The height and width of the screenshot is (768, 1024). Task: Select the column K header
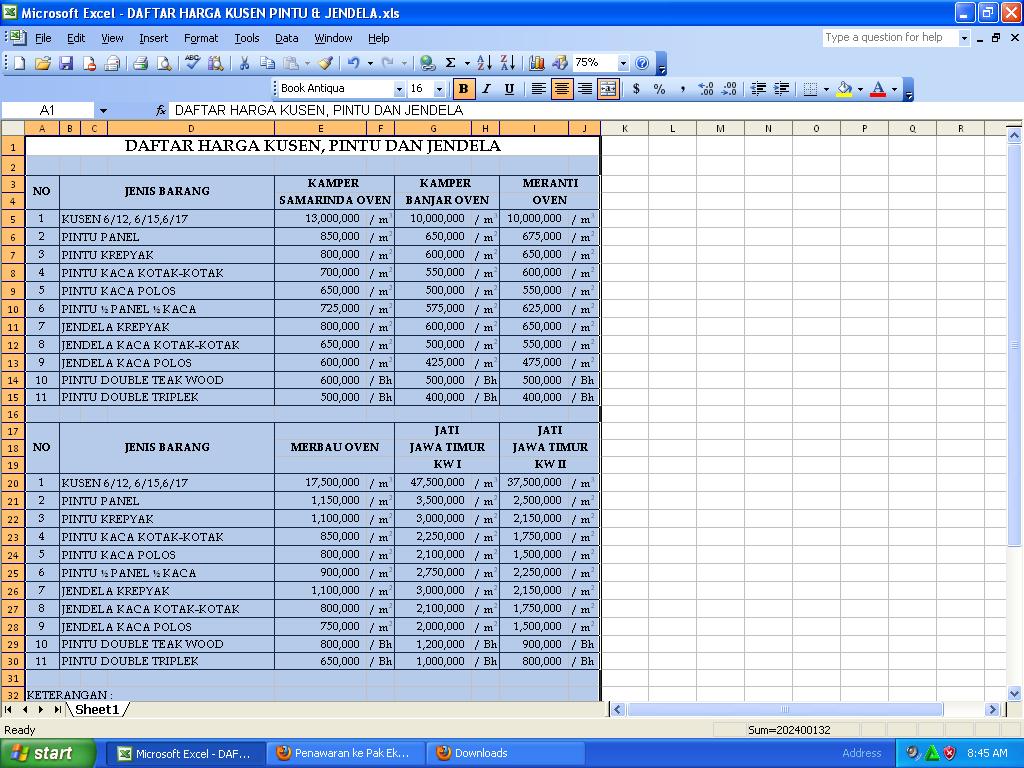click(624, 129)
